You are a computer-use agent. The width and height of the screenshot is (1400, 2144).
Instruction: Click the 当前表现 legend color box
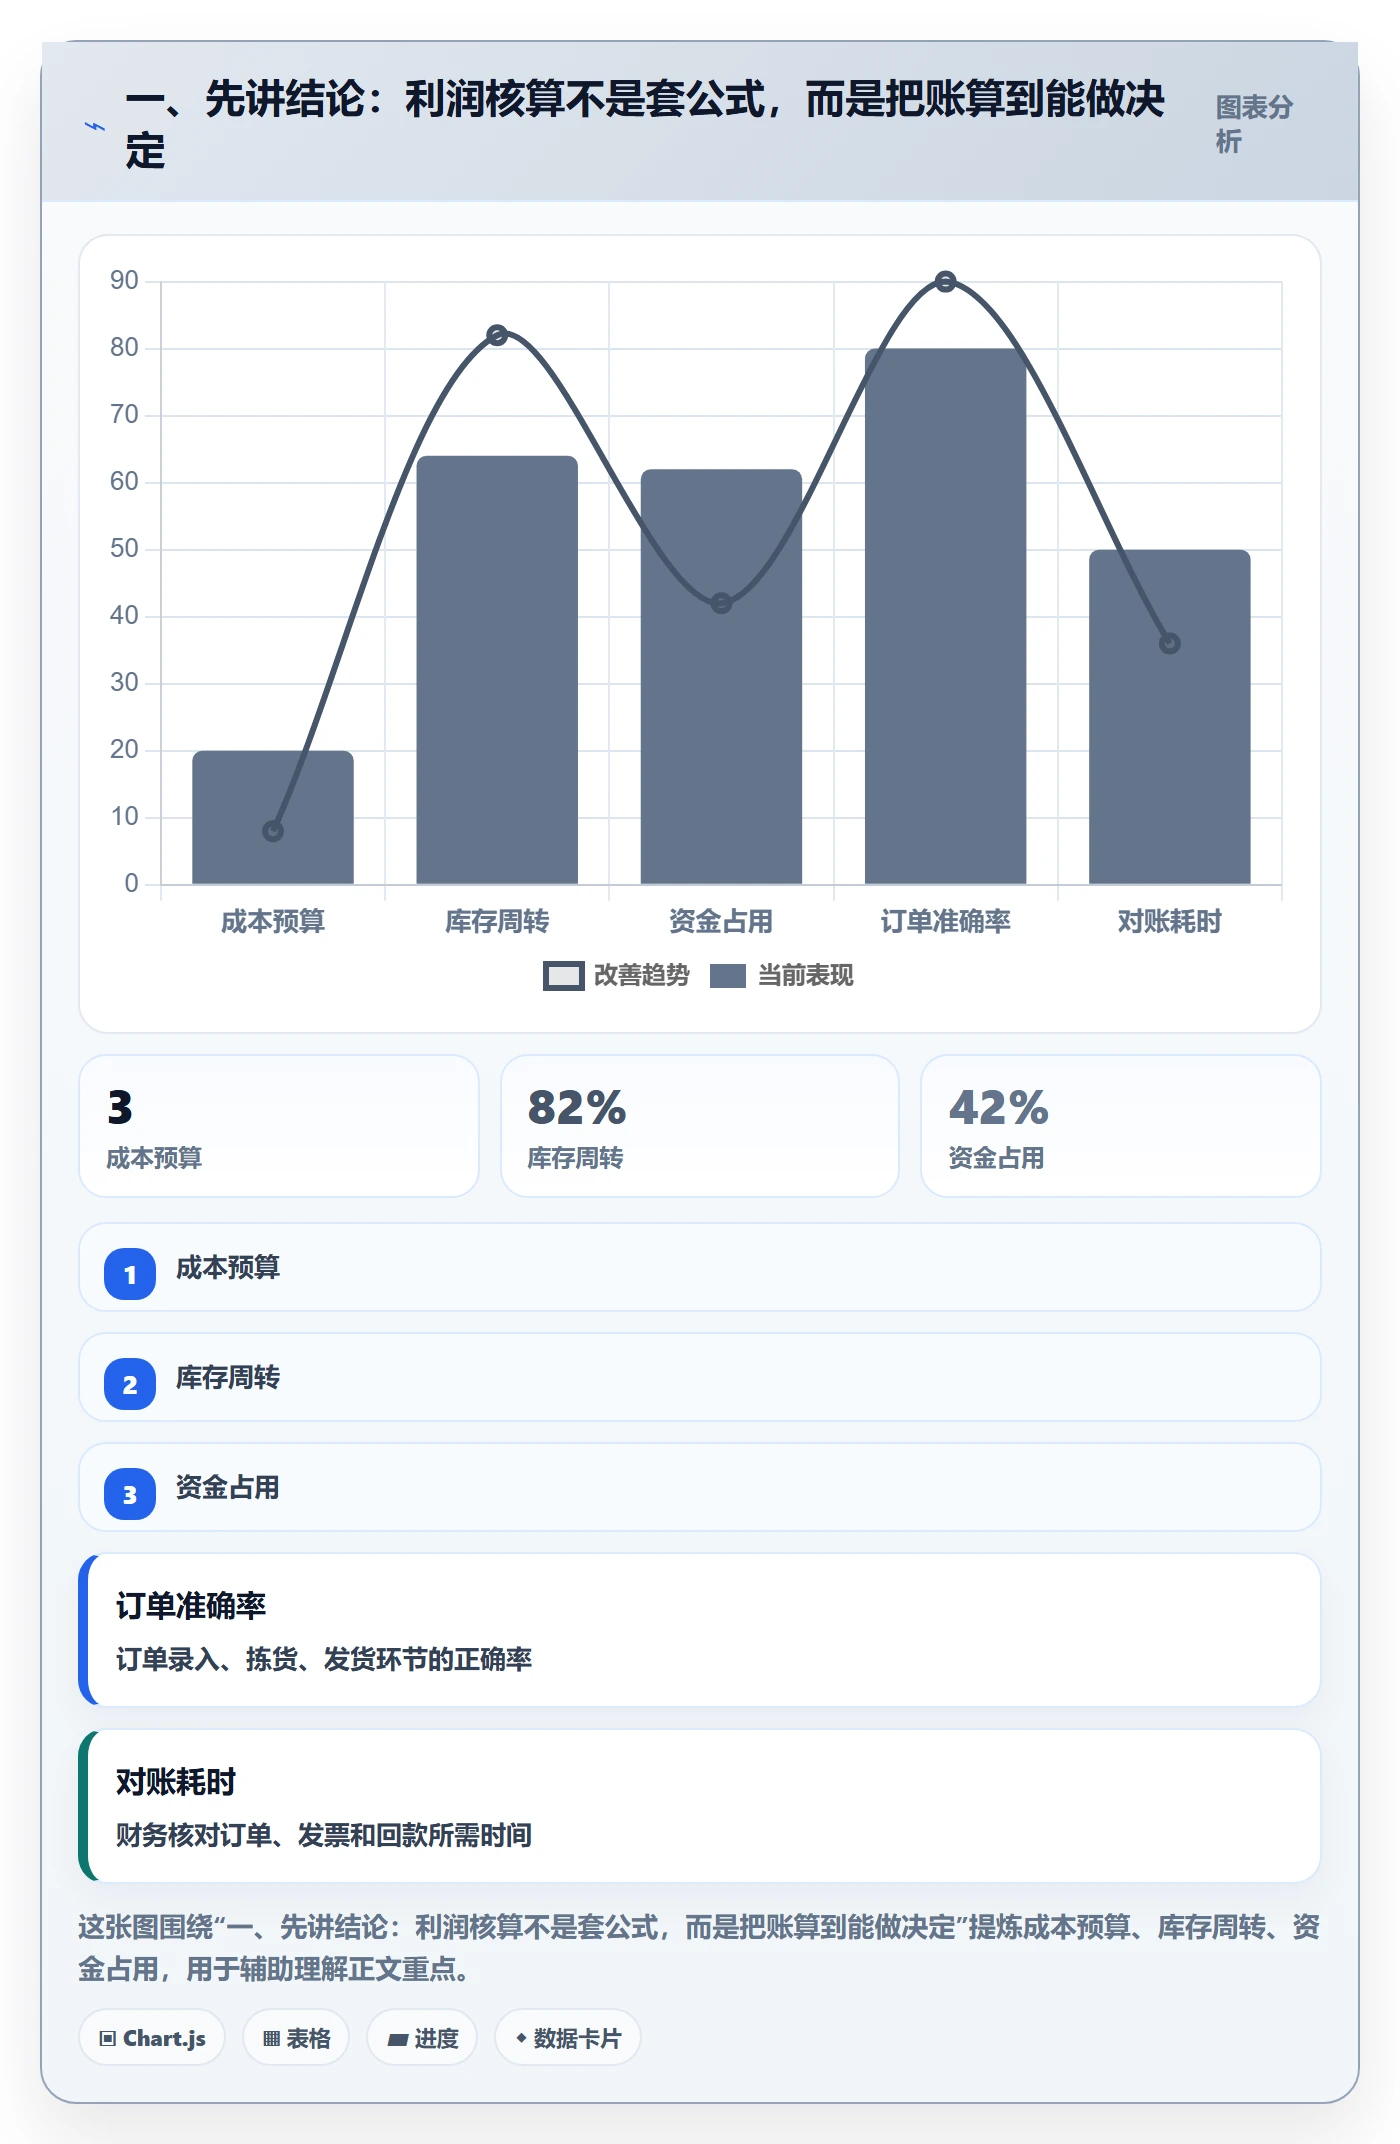point(728,976)
